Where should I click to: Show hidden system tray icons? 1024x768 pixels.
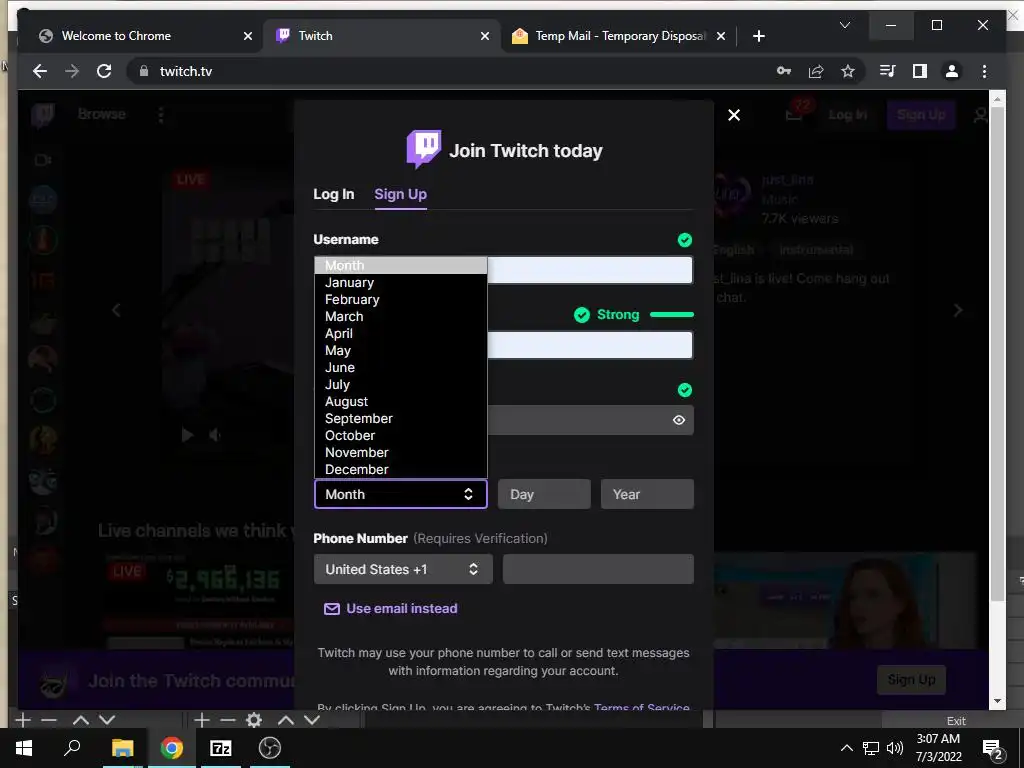pos(846,748)
